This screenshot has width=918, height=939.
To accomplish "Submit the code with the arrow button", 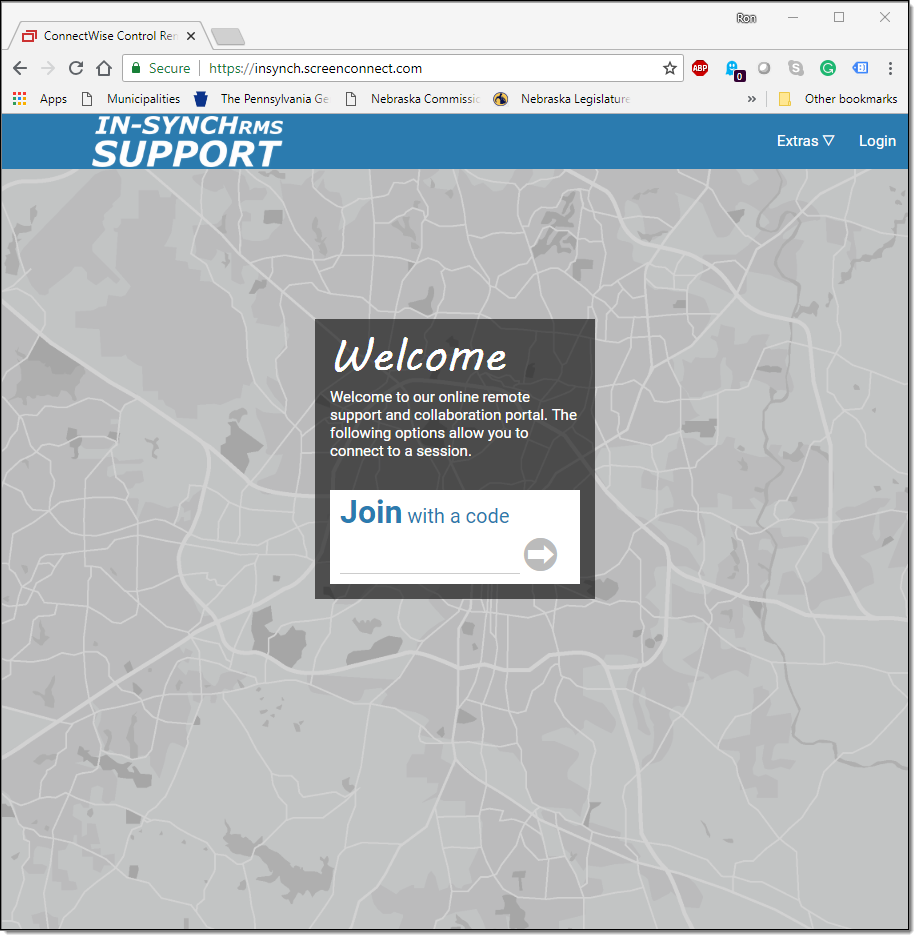I will coord(540,555).
